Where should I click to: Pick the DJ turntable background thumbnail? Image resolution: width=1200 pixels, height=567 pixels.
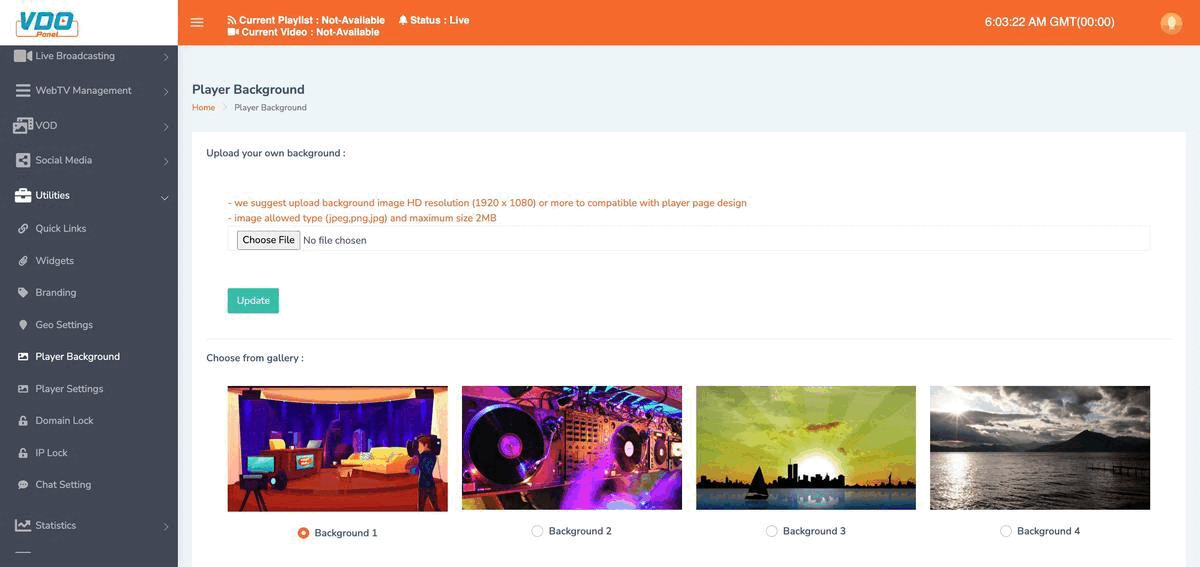572,448
